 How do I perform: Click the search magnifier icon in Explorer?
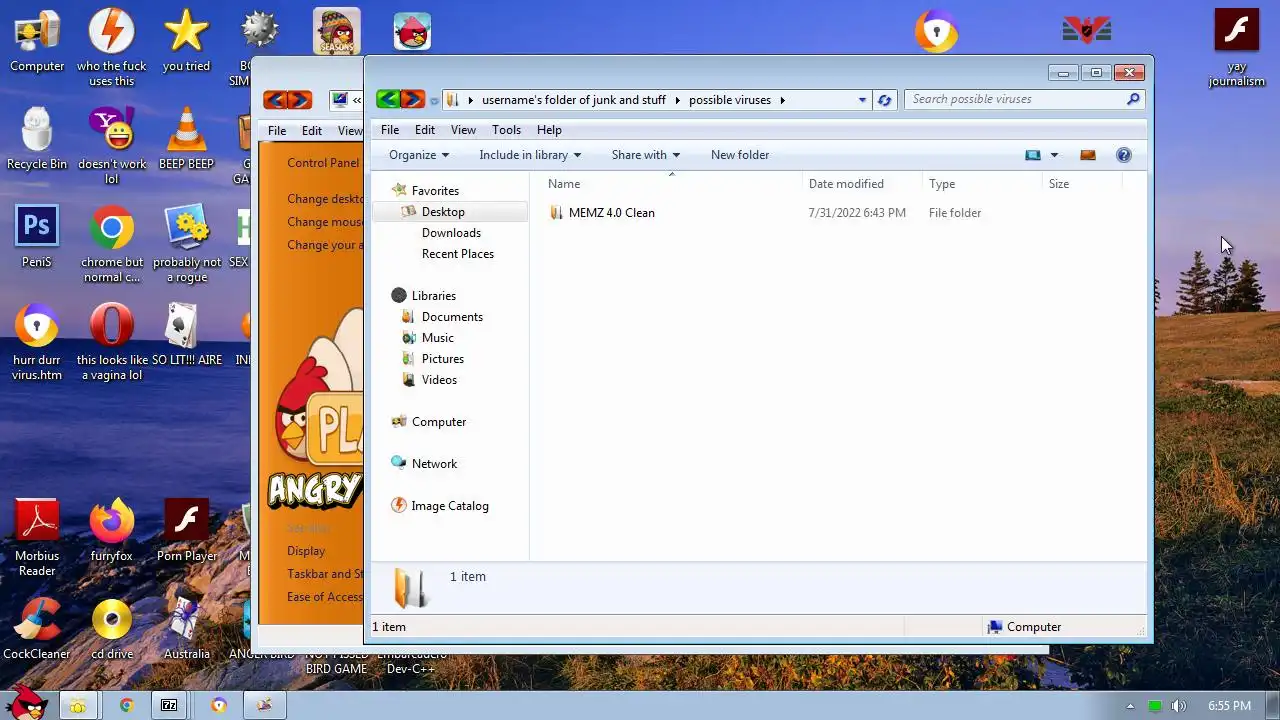1133,99
